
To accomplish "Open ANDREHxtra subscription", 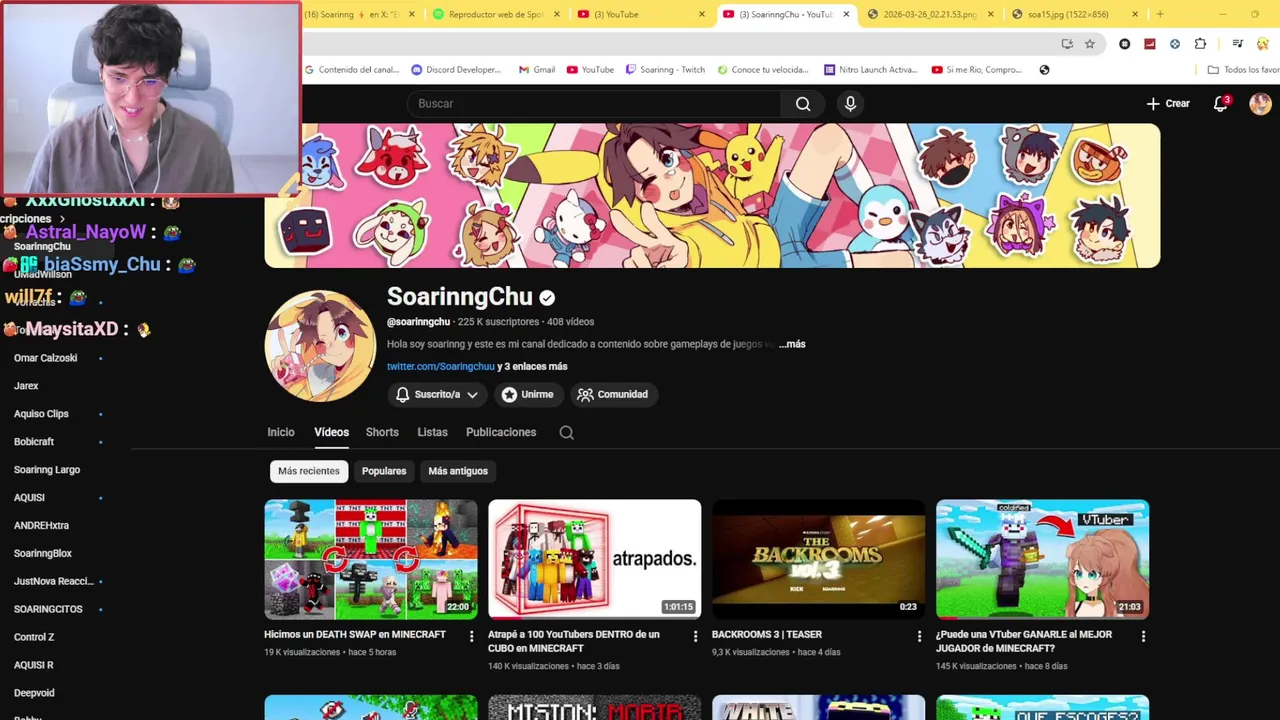I will [x=41, y=526].
